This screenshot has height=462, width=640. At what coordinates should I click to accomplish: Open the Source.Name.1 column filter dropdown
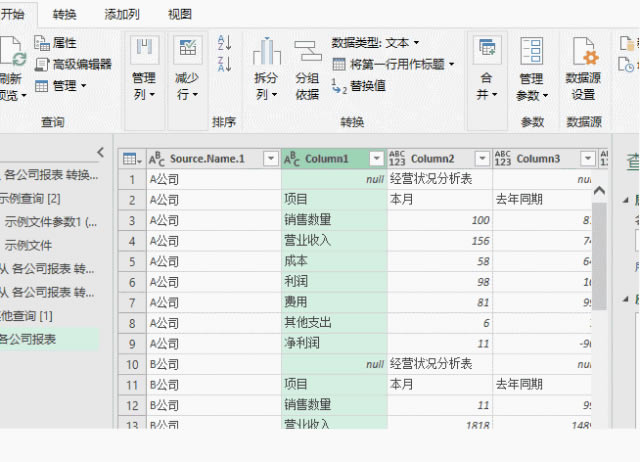point(269,159)
